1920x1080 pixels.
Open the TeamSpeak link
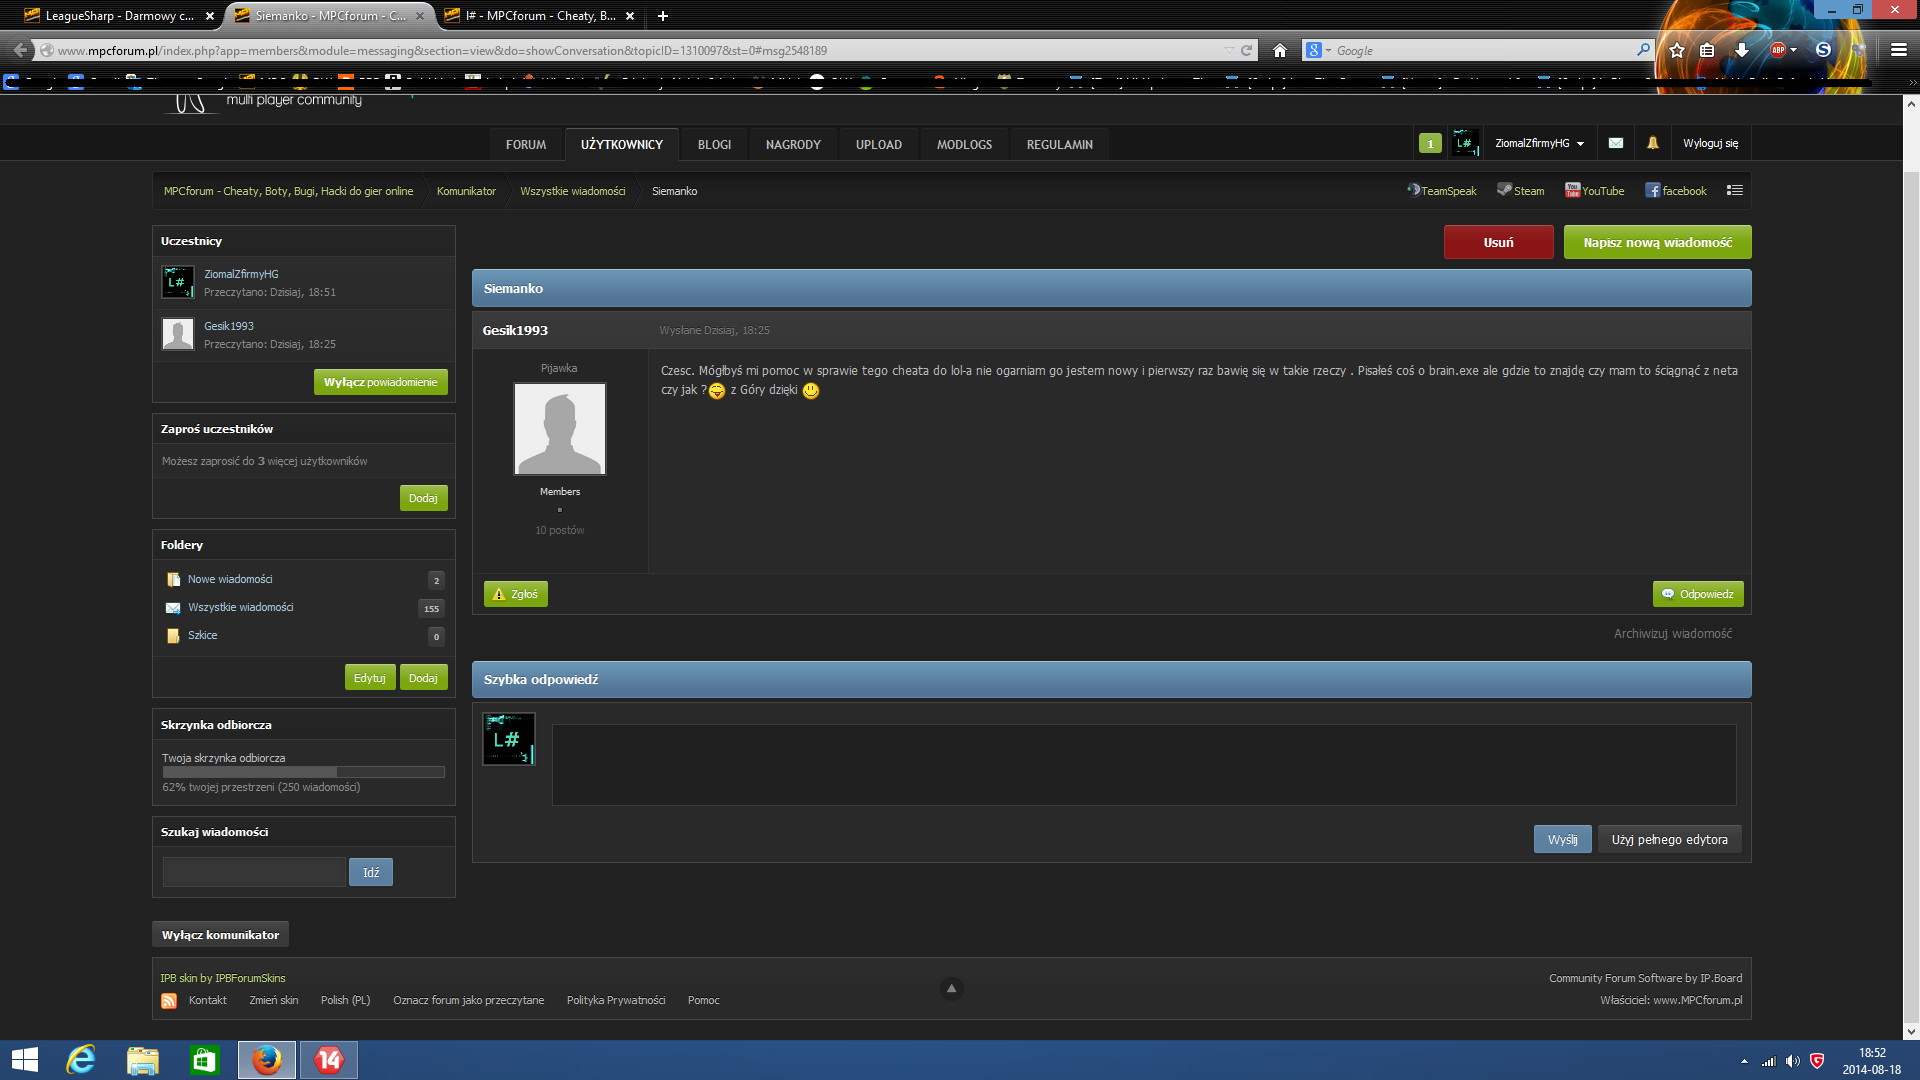(1441, 191)
